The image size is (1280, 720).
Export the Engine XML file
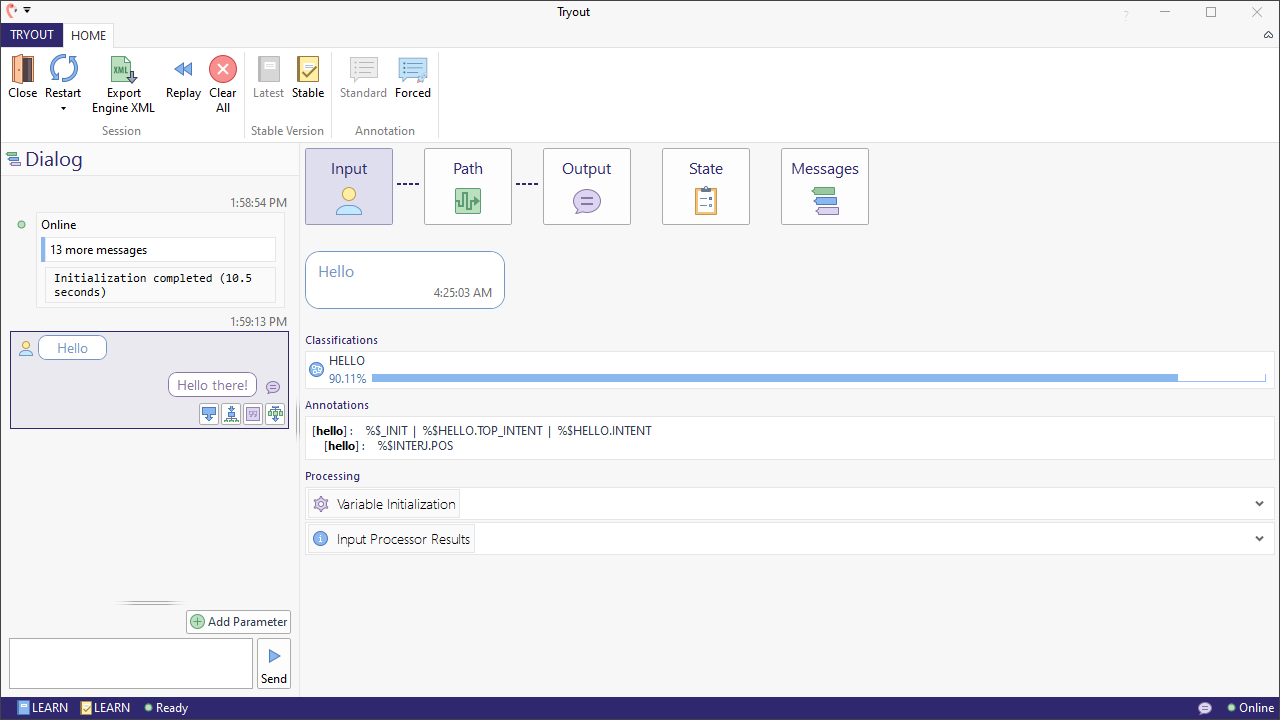point(123,70)
